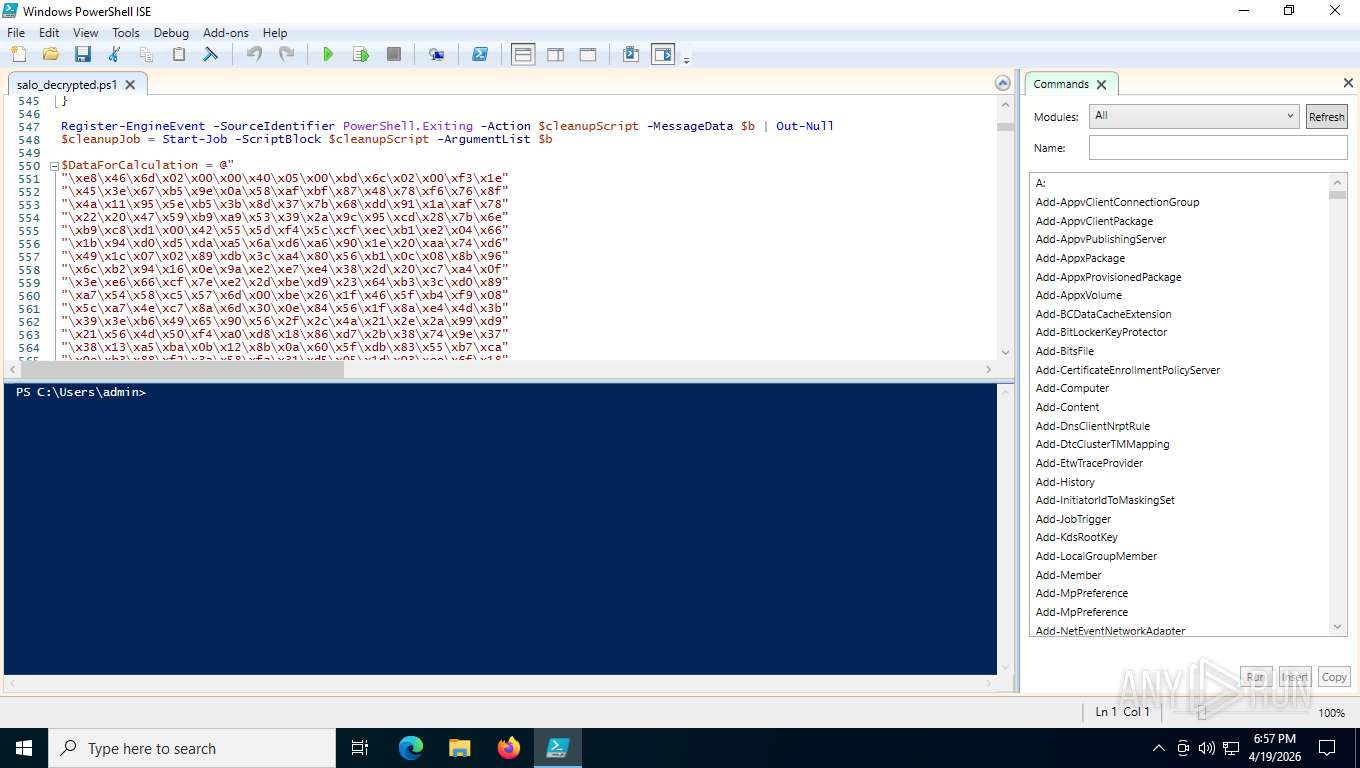Close the salo_decrypted.ps1 tab
This screenshot has width=1360, height=768.
pyautogui.click(x=132, y=85)
